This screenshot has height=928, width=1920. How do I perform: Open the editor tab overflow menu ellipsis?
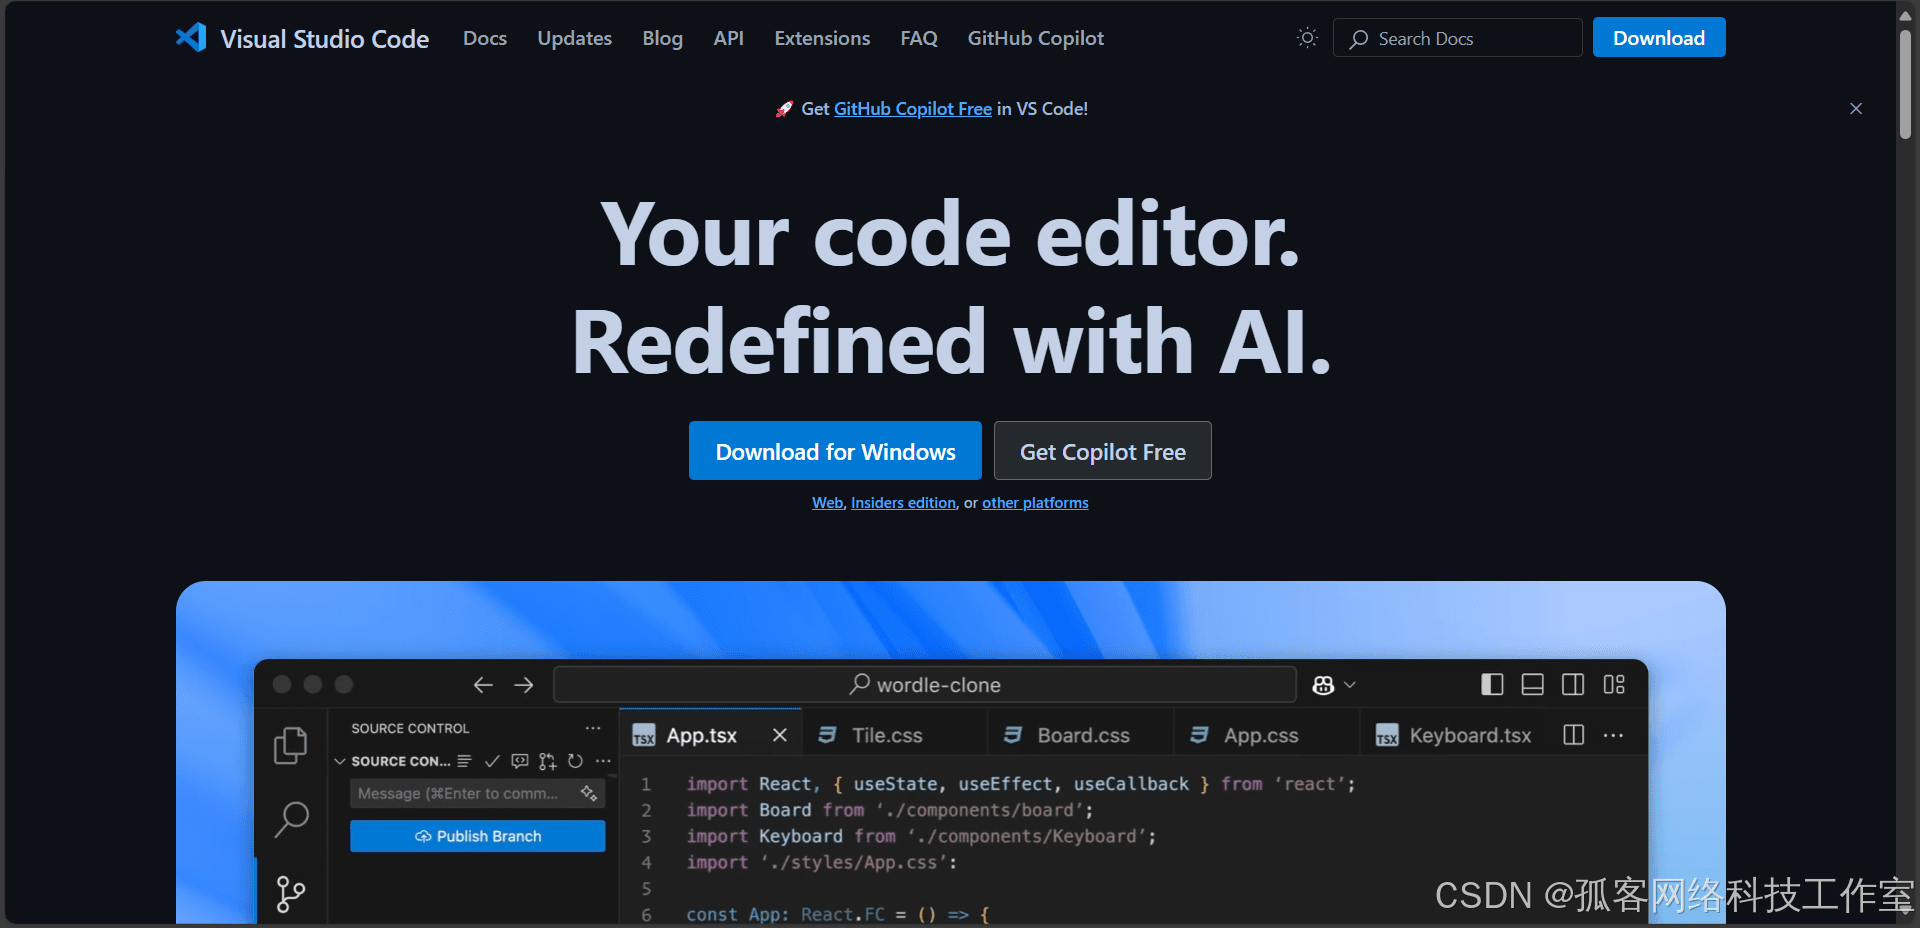(x=1614, y=735)
